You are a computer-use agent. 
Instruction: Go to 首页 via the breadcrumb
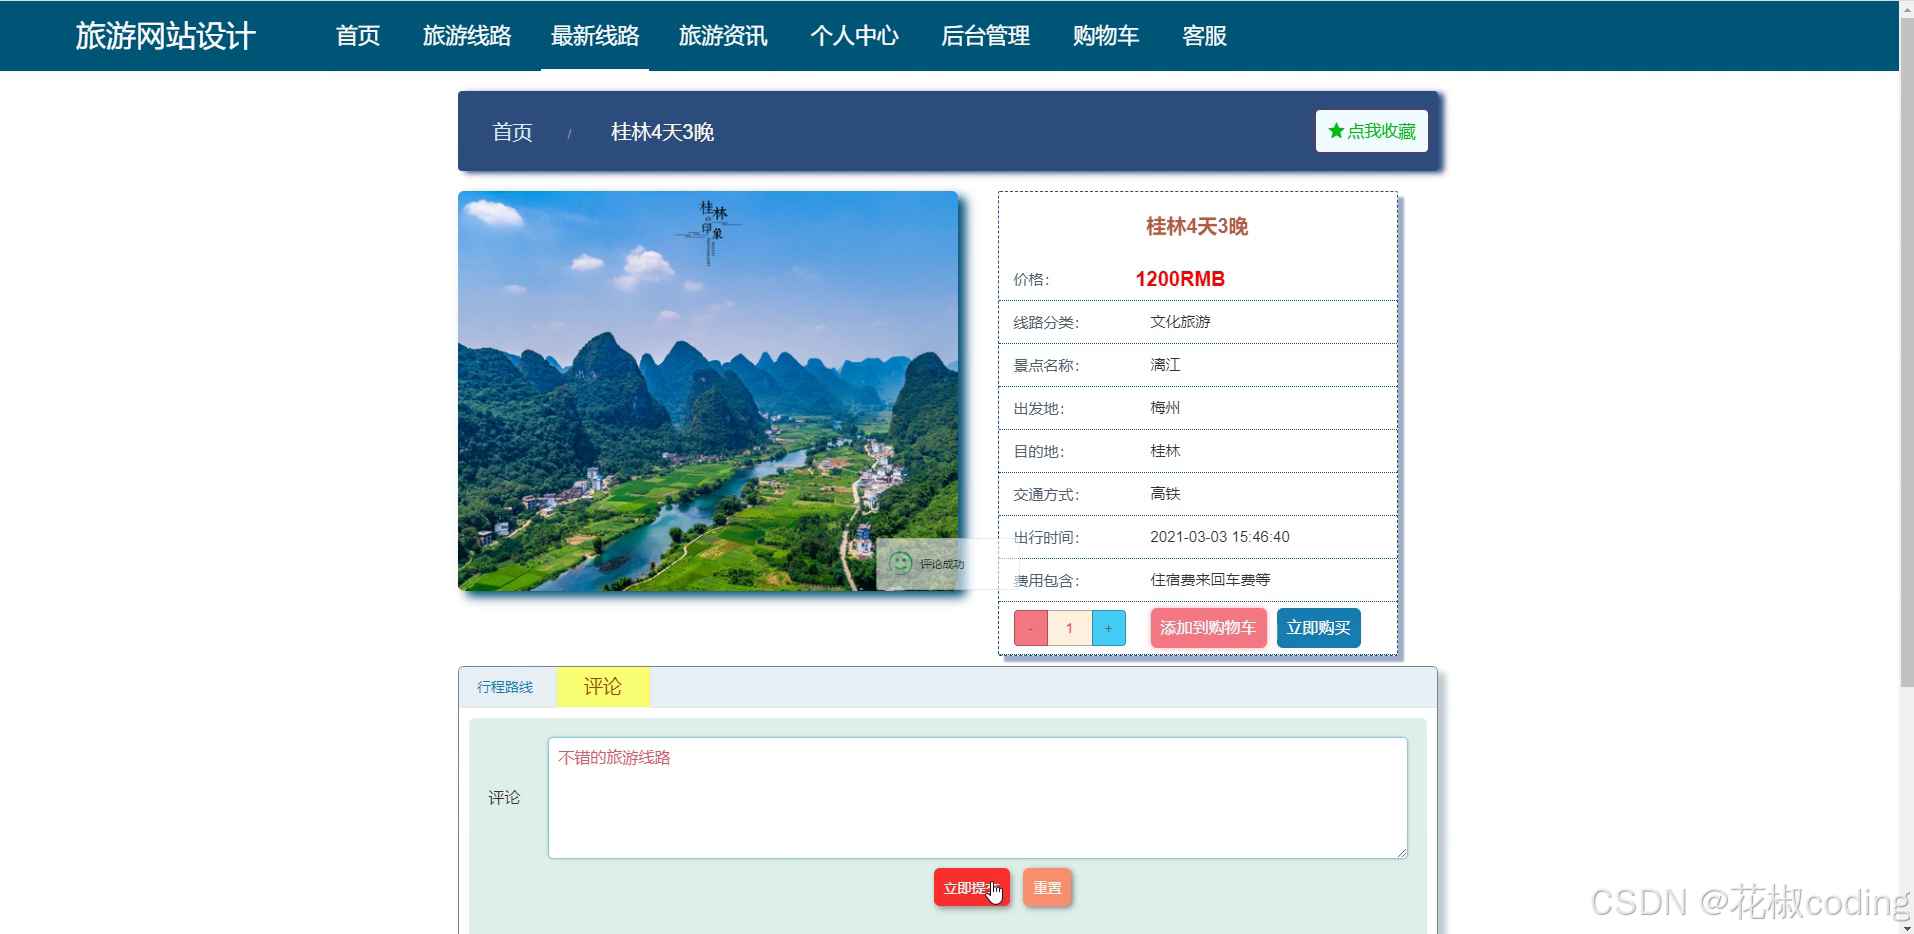coord(512,131)
